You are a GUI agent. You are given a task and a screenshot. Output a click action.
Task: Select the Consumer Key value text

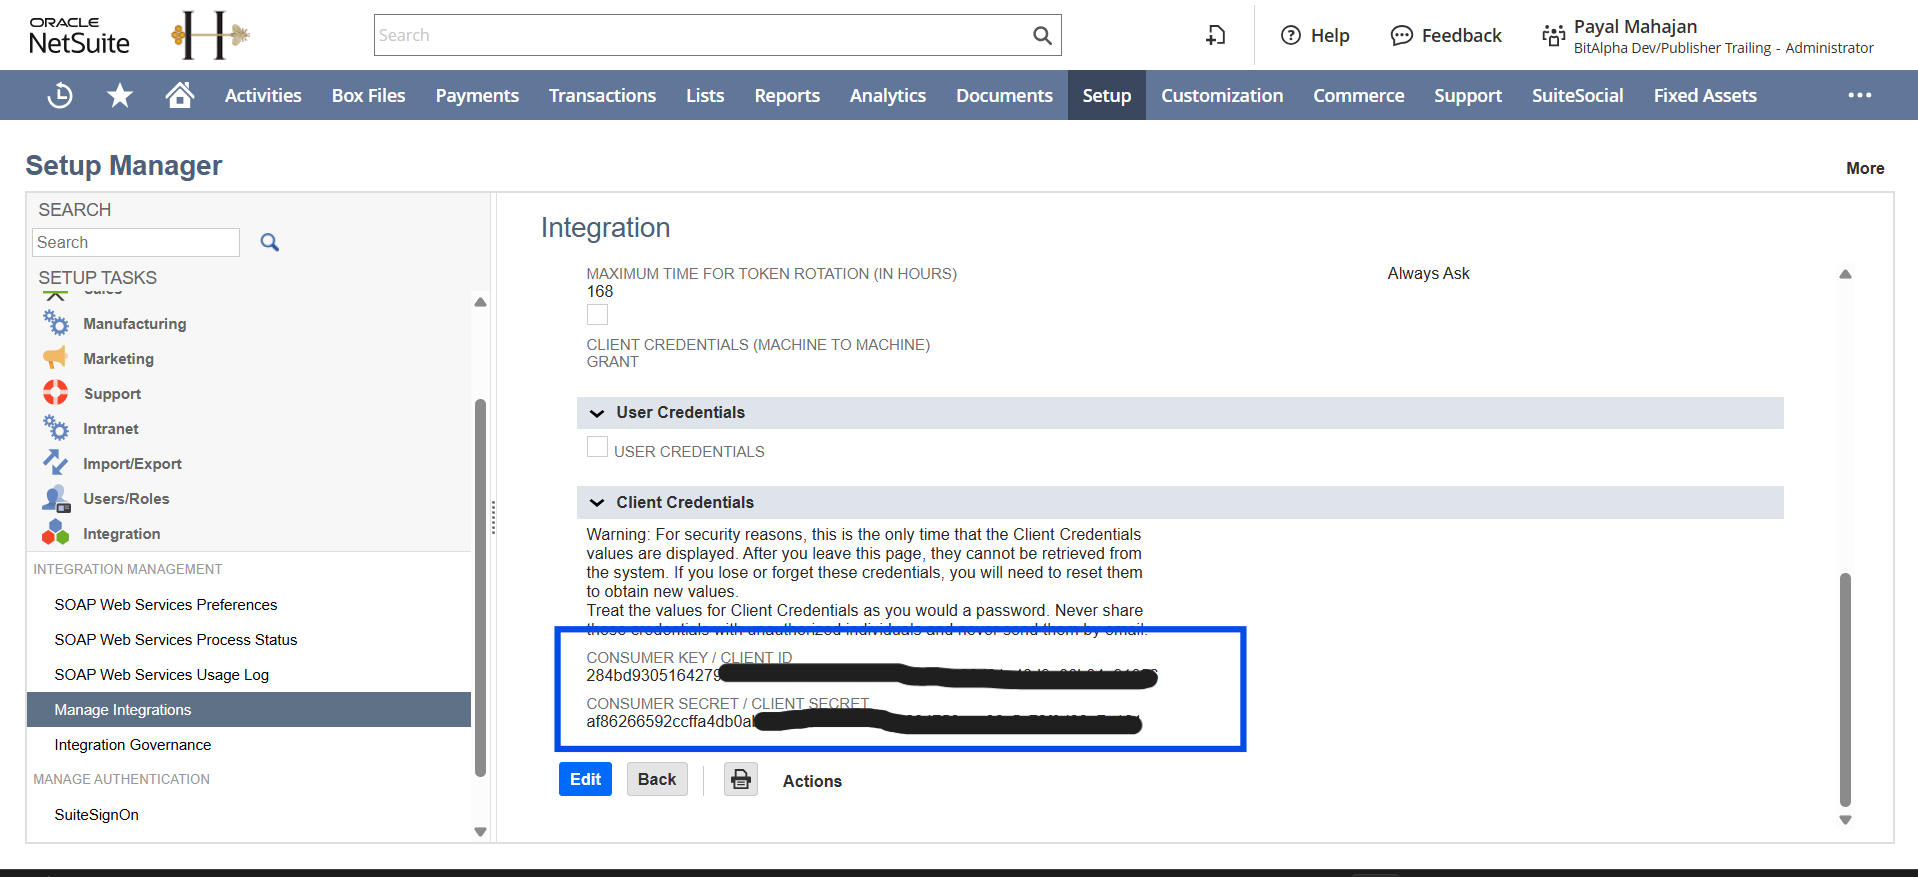871,676
